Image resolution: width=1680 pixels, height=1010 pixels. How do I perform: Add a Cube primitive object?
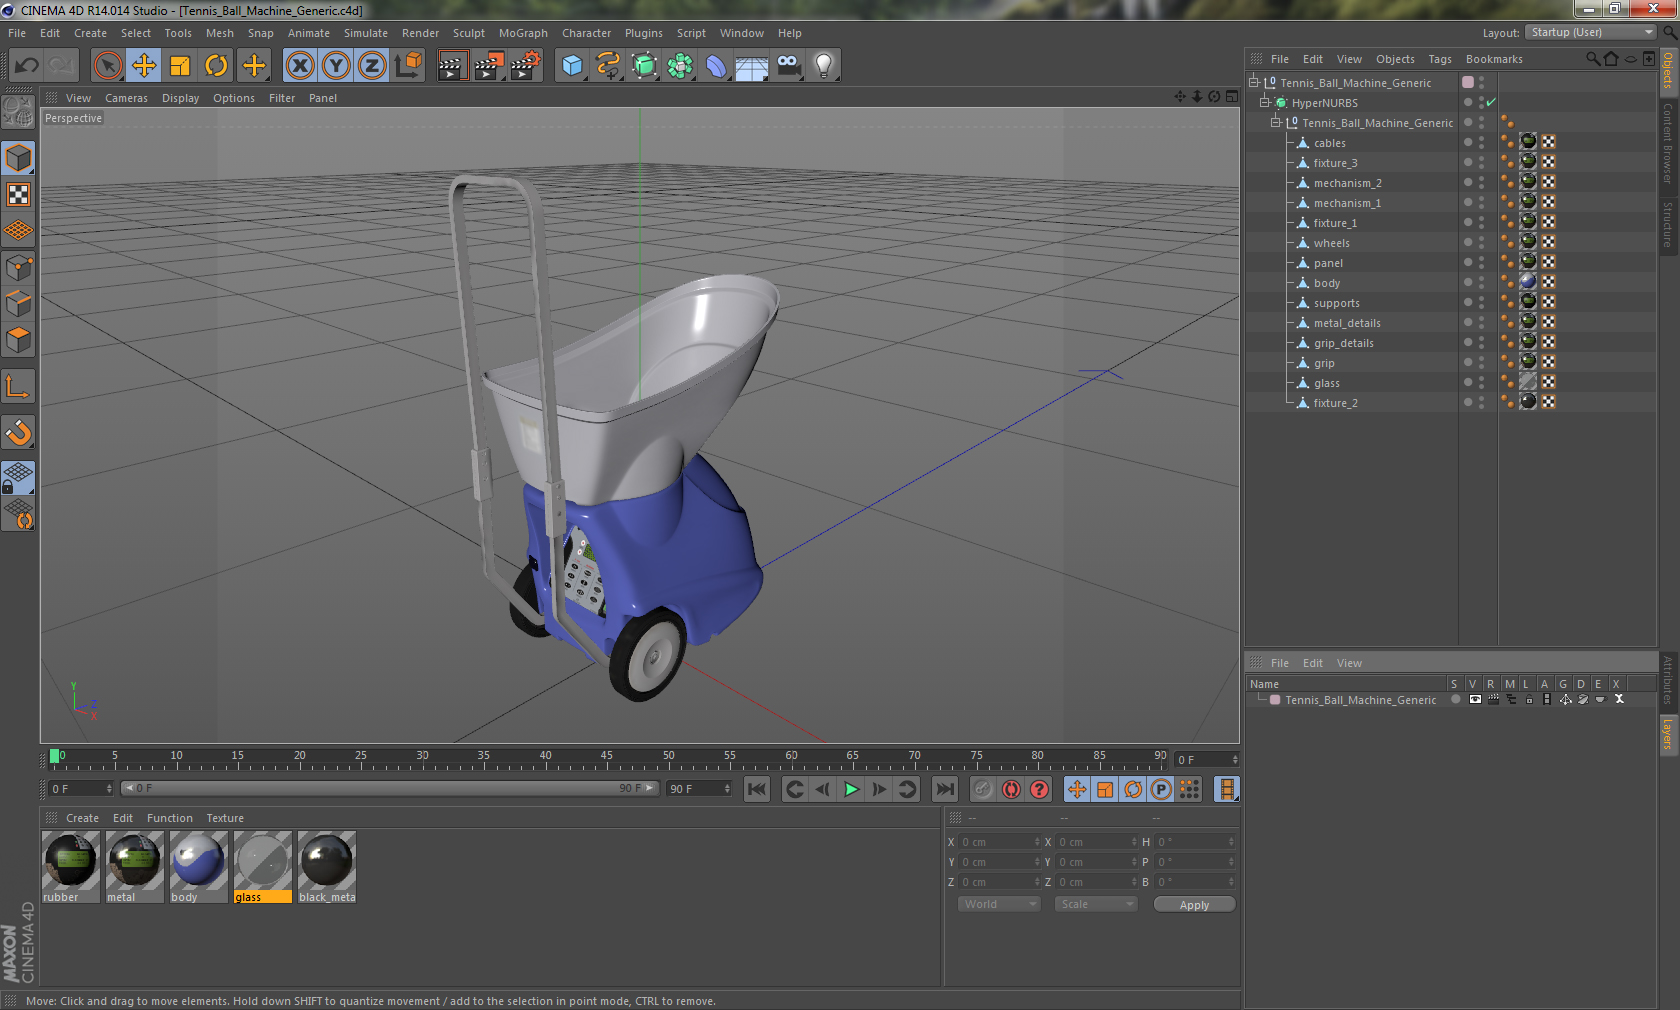point(572,66)
